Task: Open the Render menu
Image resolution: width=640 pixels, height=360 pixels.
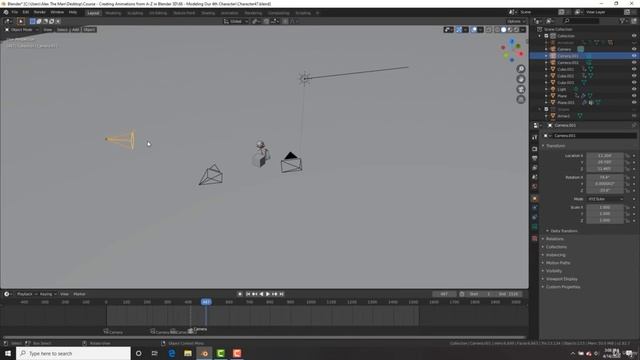Action: click(x=40, y=12)
